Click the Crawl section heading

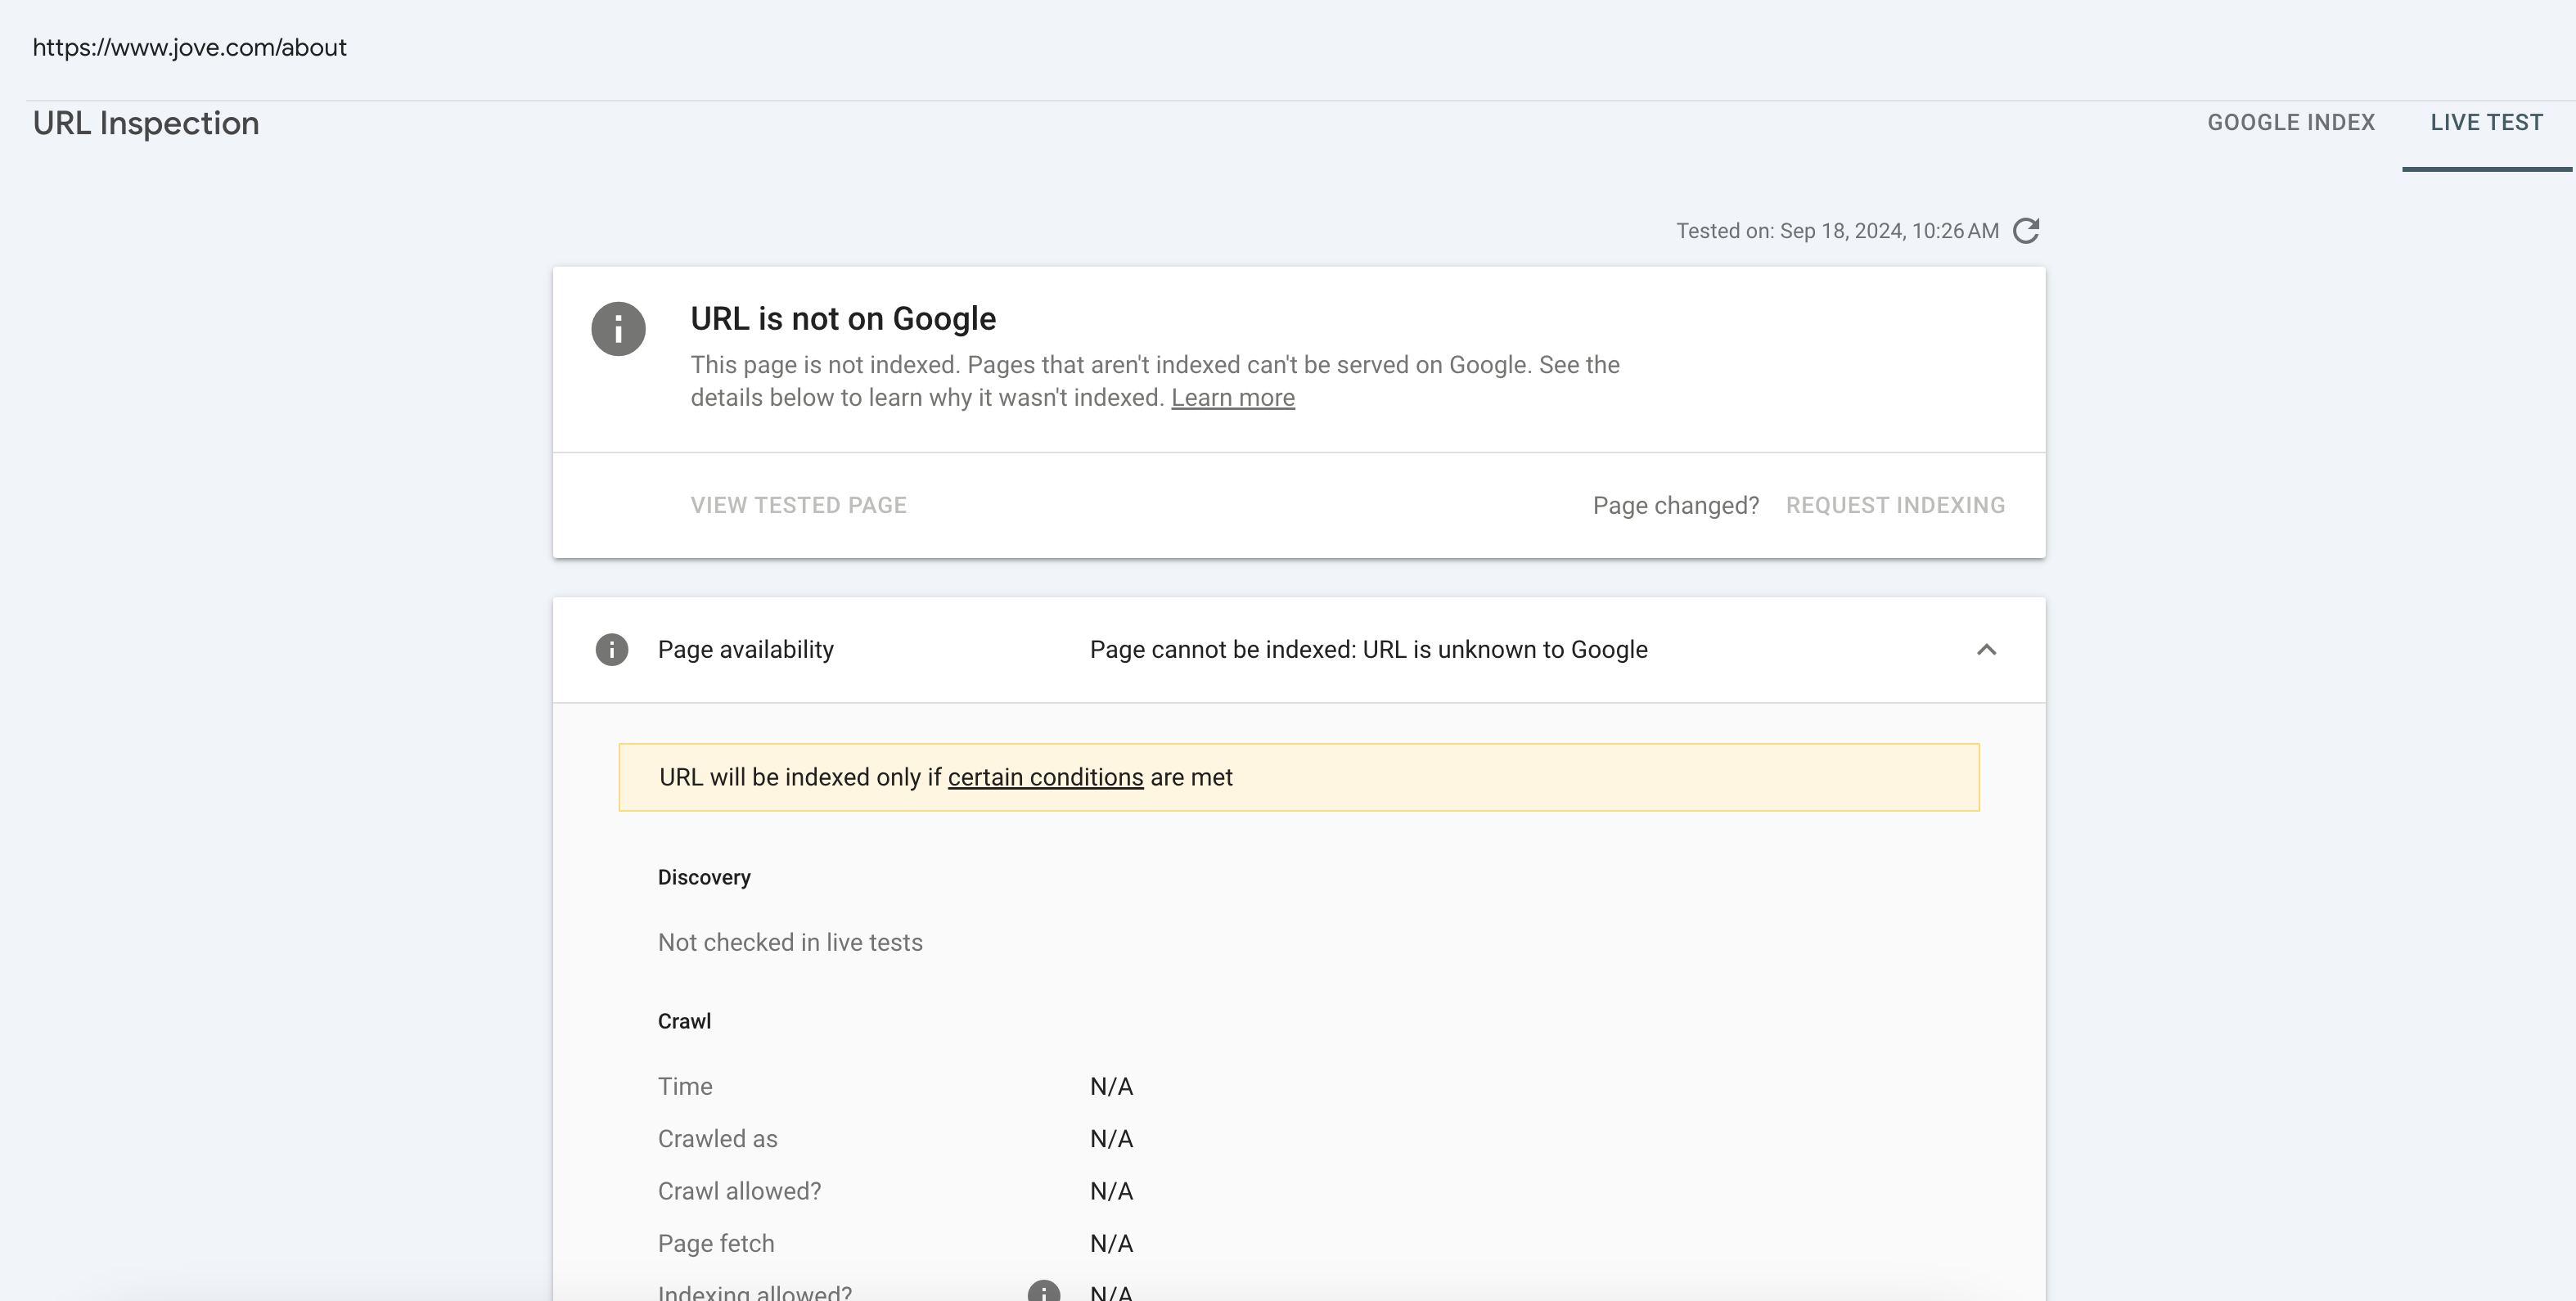(x=684, y=1021)
